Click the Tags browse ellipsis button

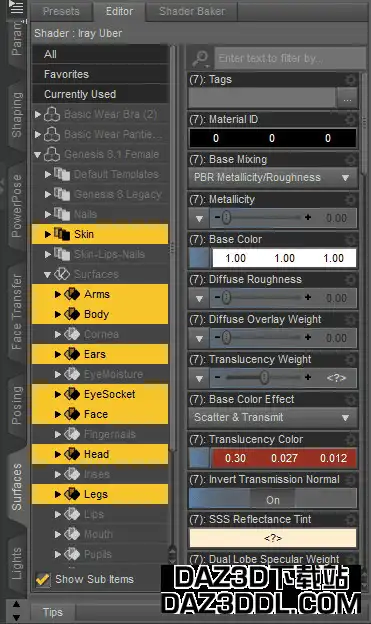(x=347, y=99)
